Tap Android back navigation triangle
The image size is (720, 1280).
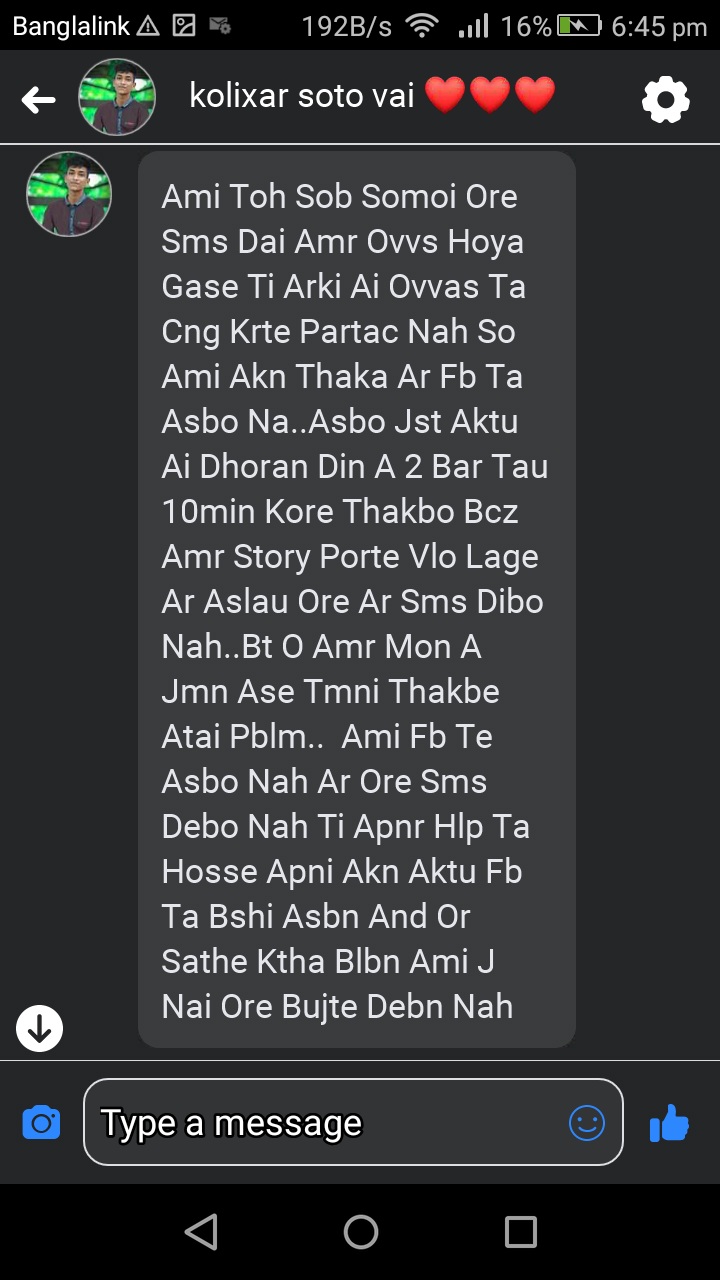coord(201,1232)
